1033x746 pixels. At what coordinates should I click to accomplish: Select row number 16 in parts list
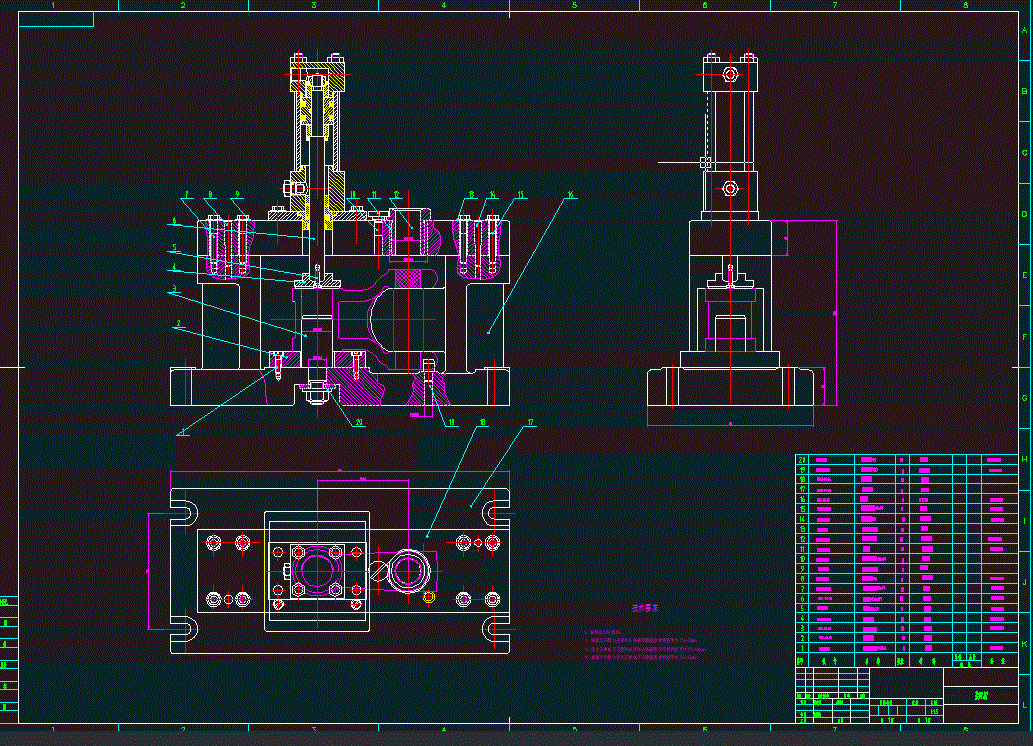point(907,499)
